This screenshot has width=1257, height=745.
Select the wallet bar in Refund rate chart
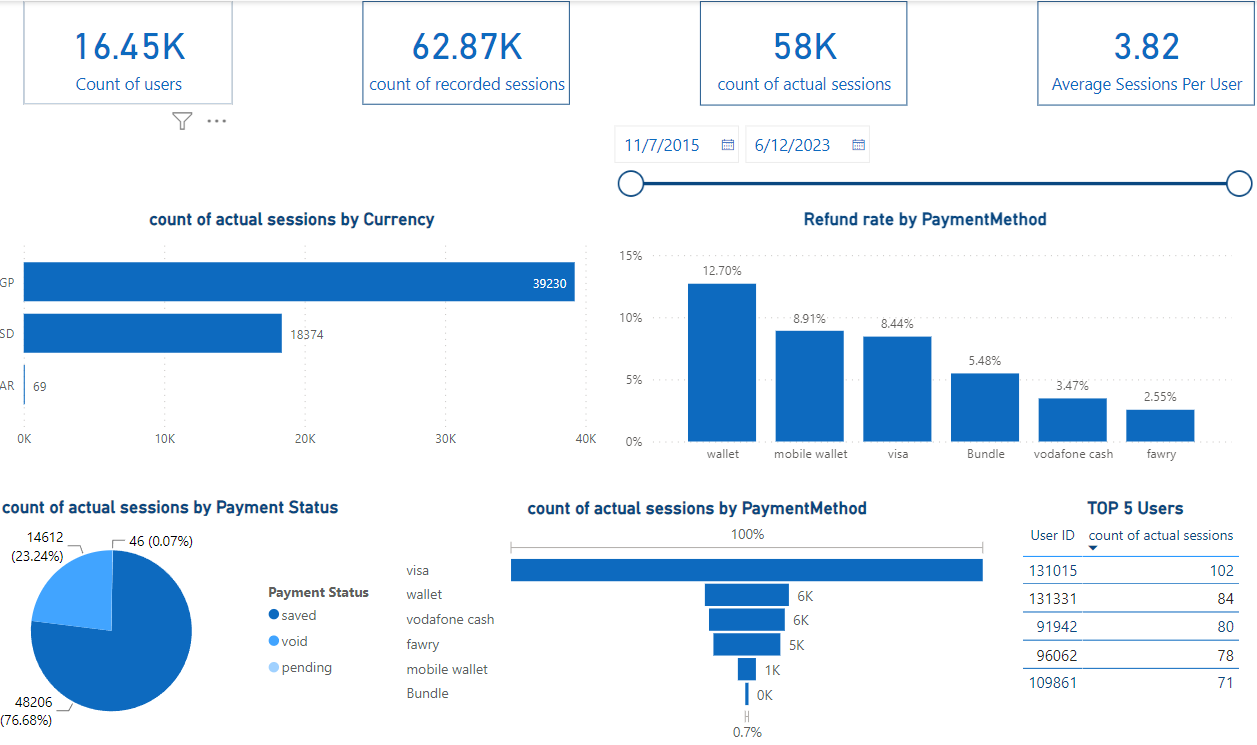point(722,362)
